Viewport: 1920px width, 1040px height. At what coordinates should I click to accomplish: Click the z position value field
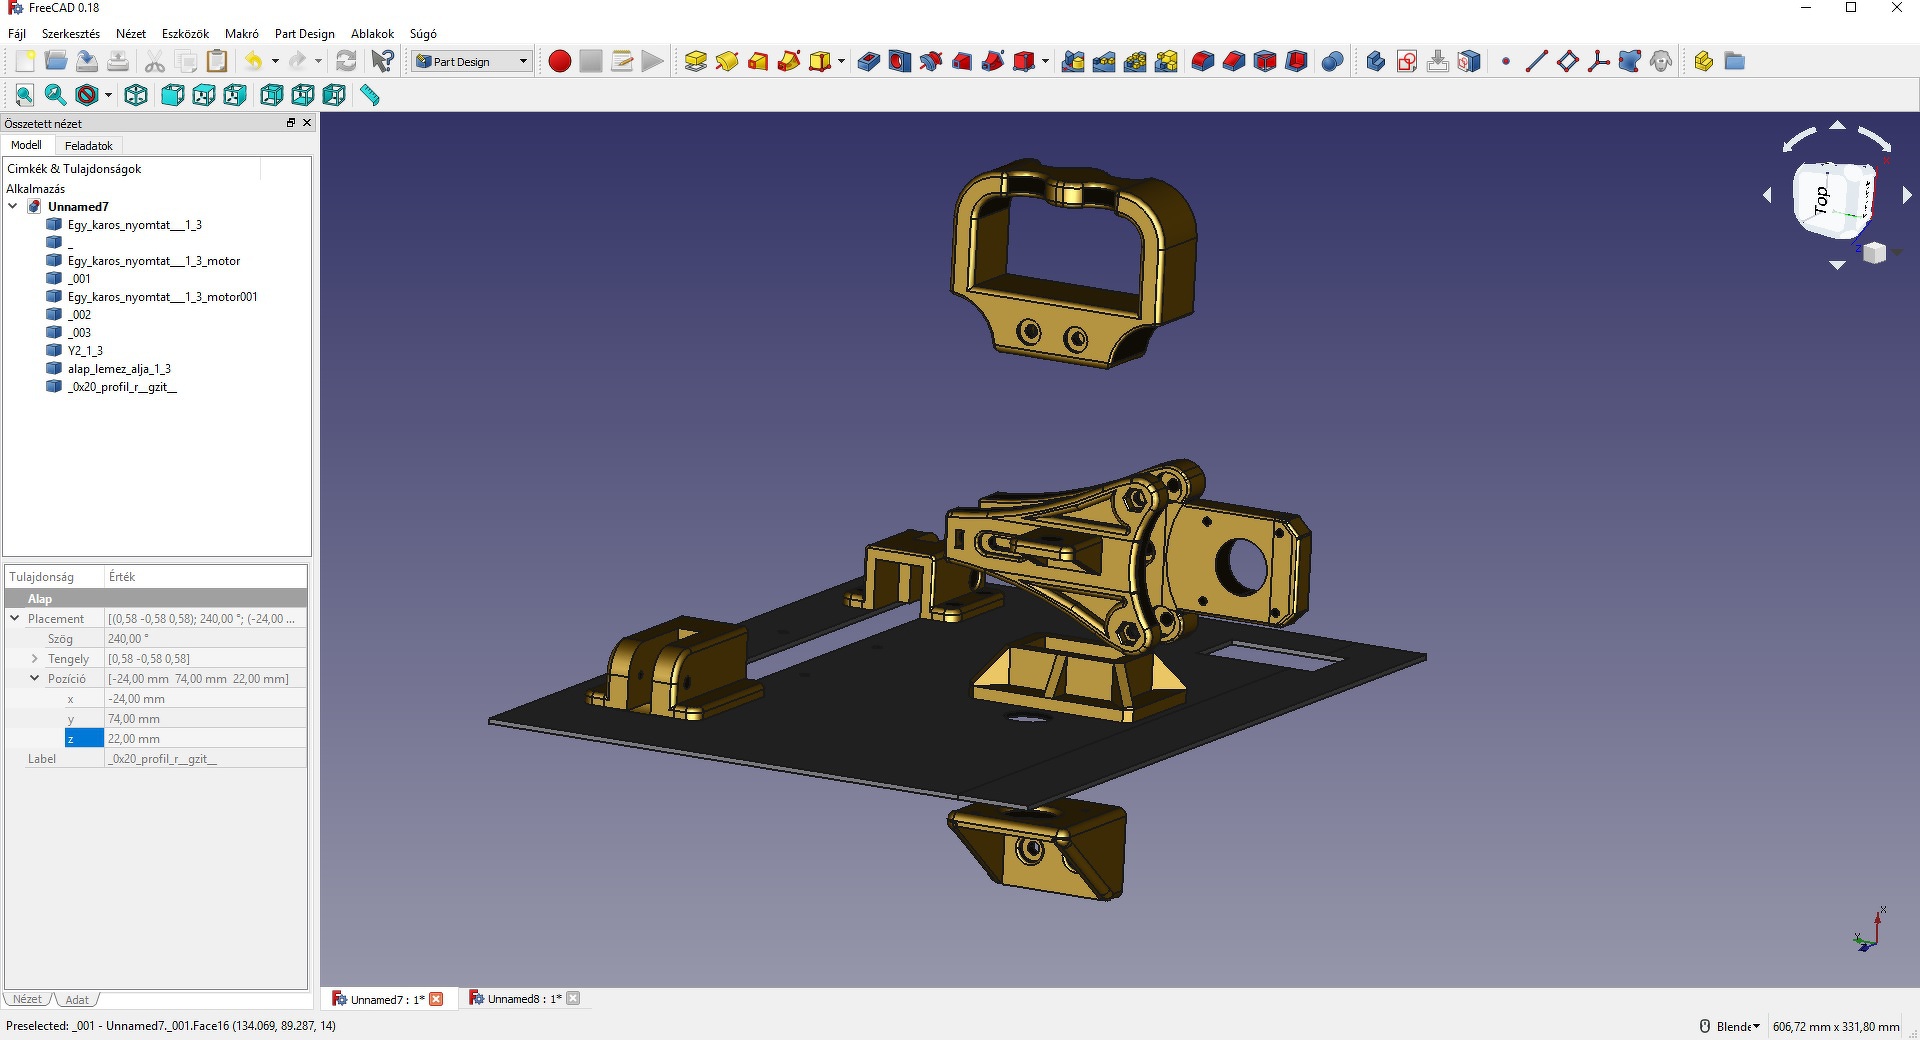pos(205,739)
